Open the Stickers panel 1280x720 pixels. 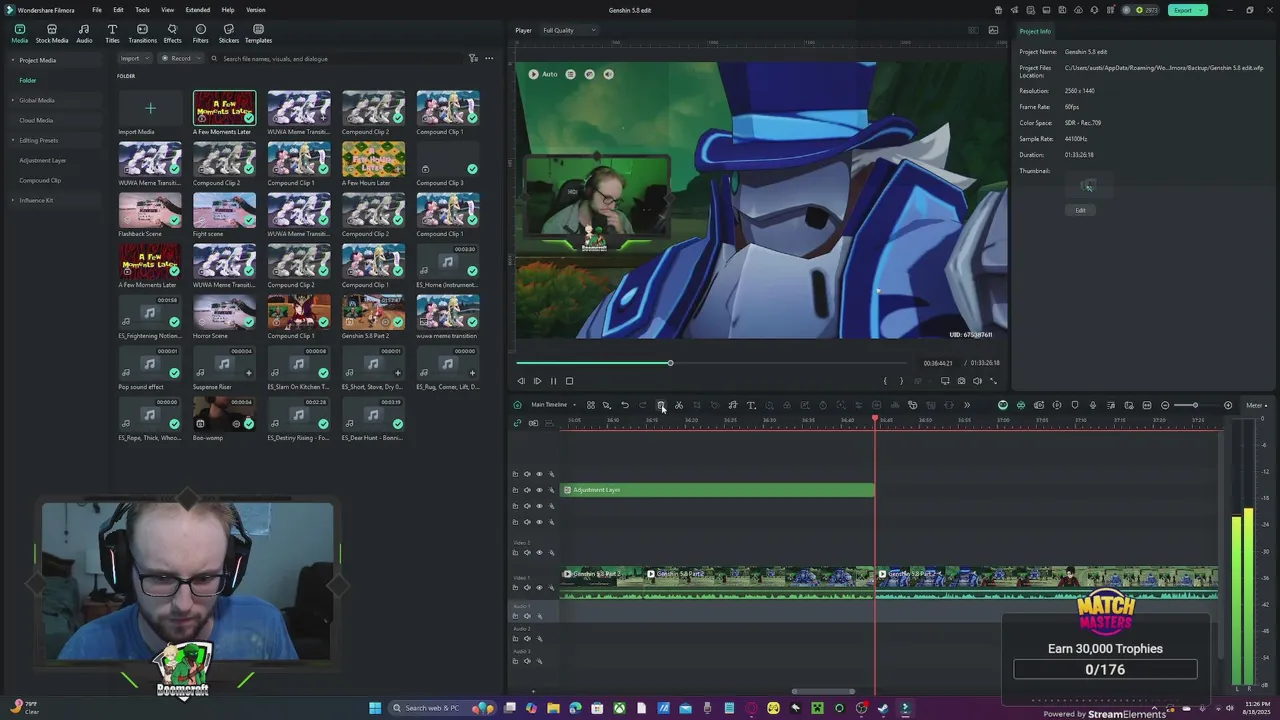click(229, 34)
